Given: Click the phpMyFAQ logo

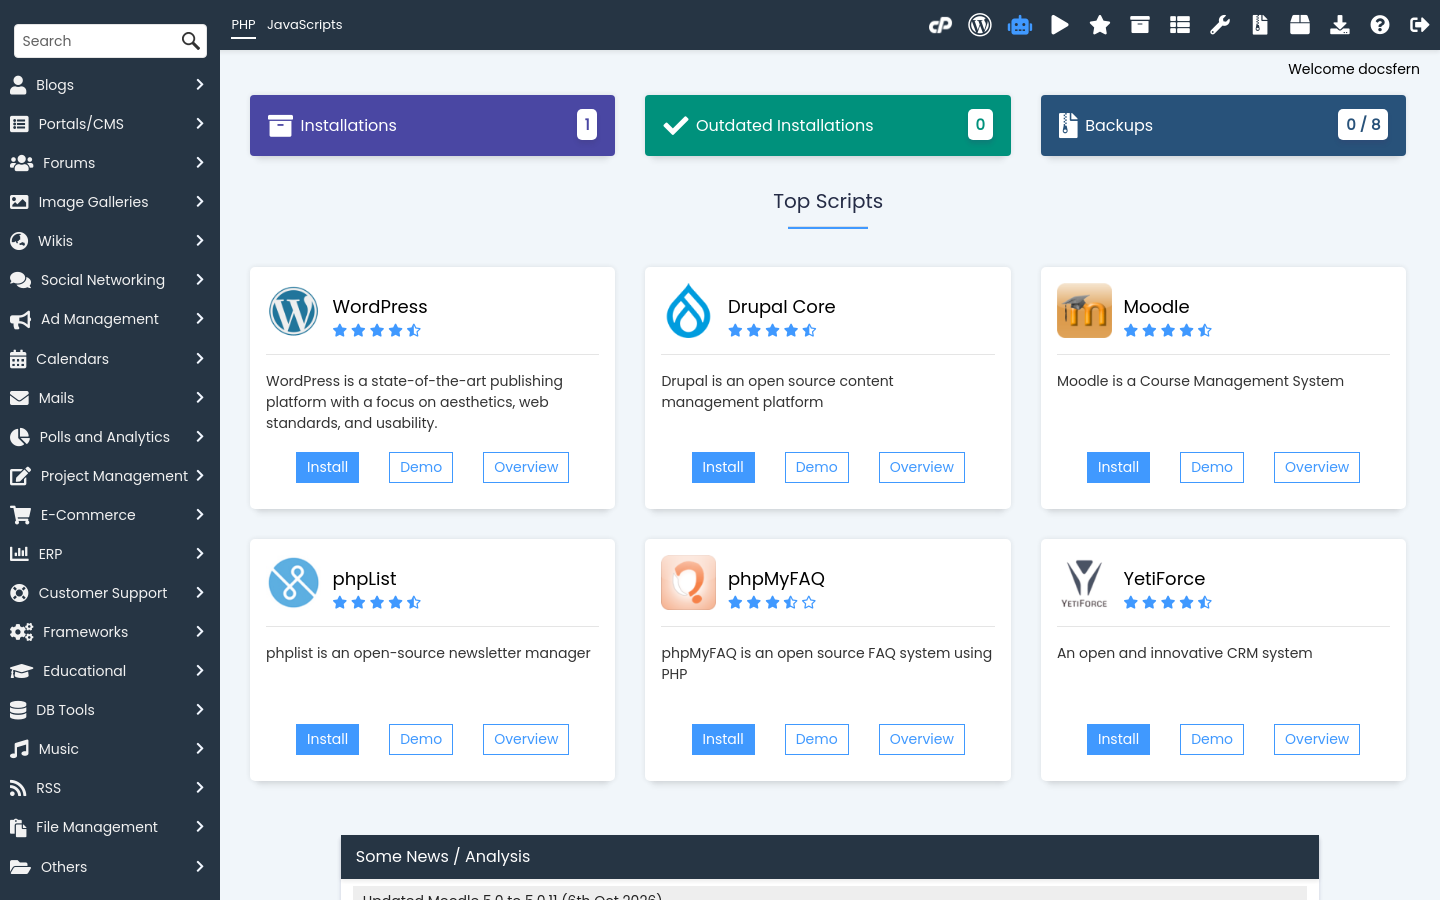Looking at the screenshot, I should [689, 582].
